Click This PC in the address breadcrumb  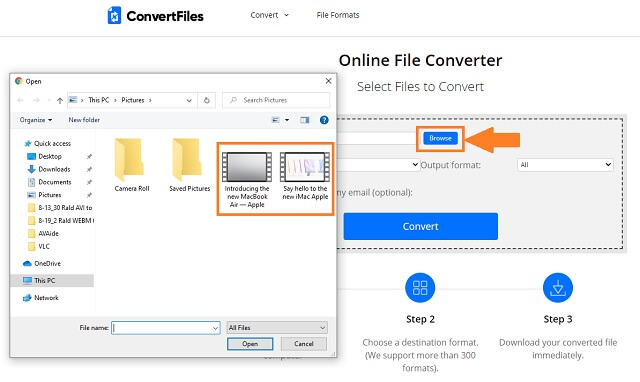point(99,100)
